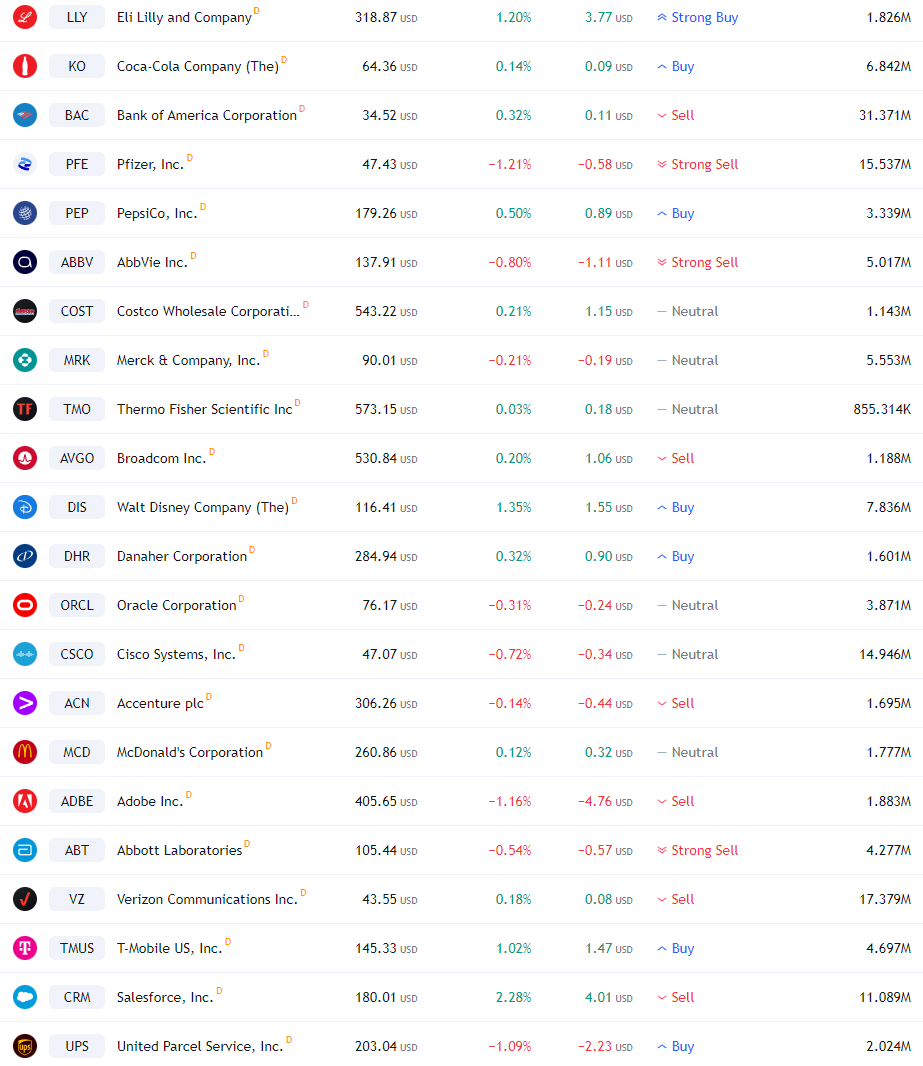923x1066 pixels.
Task: Select the TMUS ticker badge
Action: click(x=77, y=947)
